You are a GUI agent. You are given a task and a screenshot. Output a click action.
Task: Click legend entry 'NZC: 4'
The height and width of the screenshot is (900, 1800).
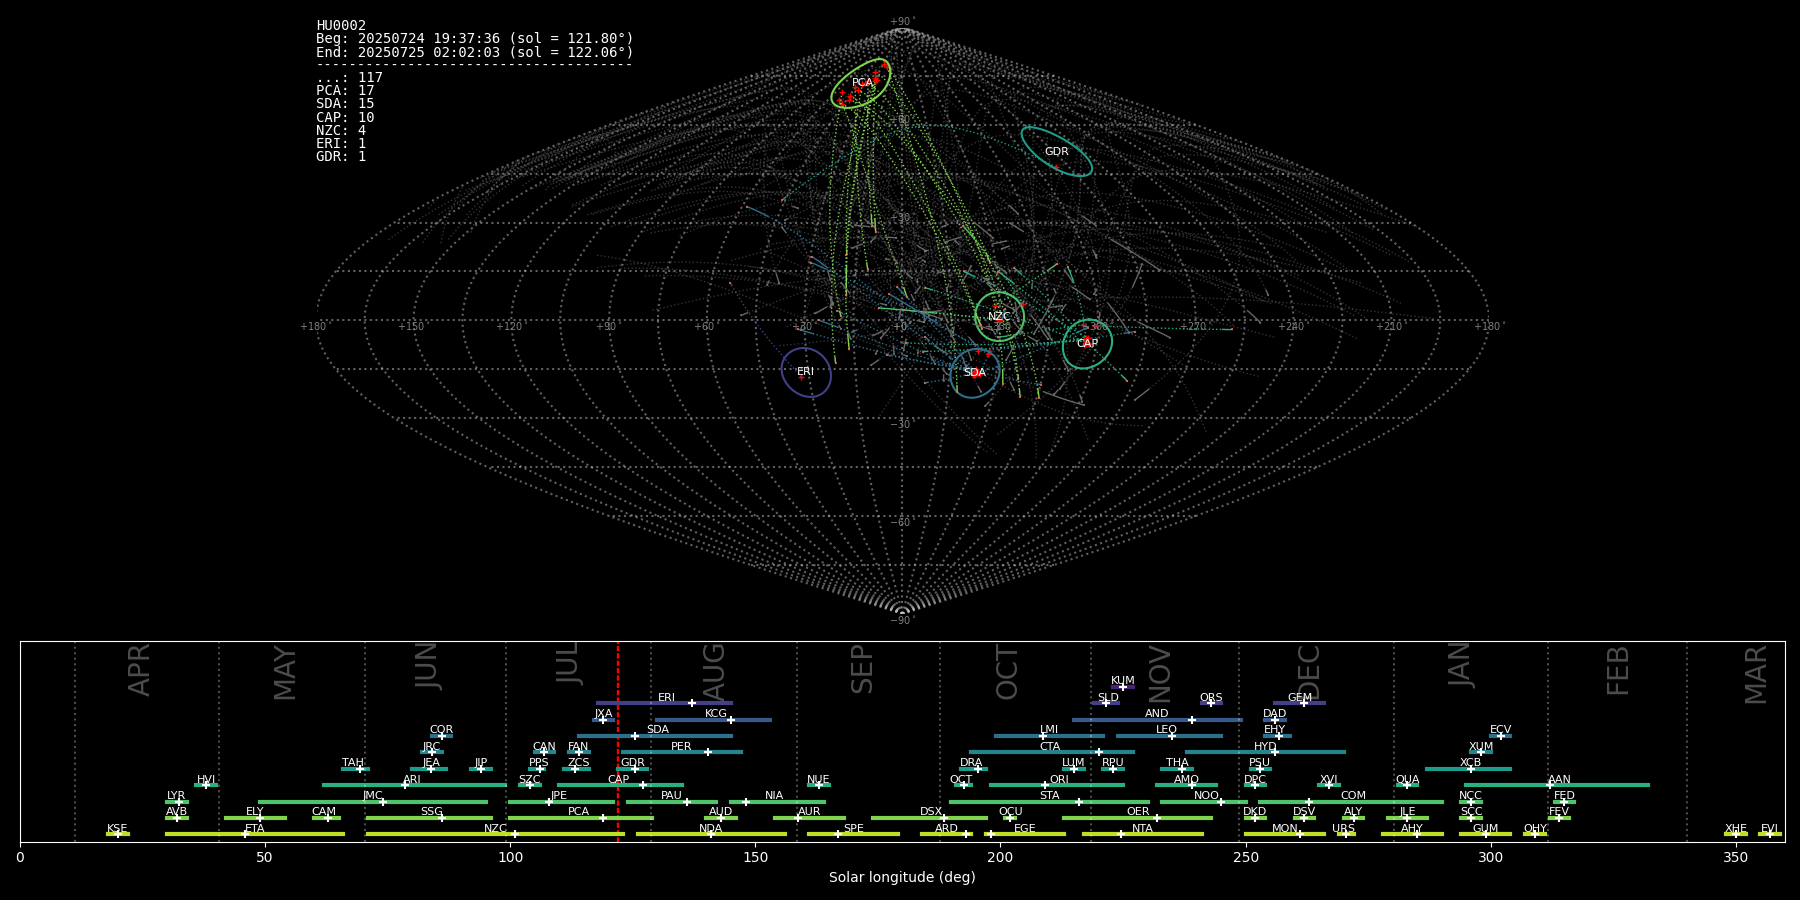[341, 131]
